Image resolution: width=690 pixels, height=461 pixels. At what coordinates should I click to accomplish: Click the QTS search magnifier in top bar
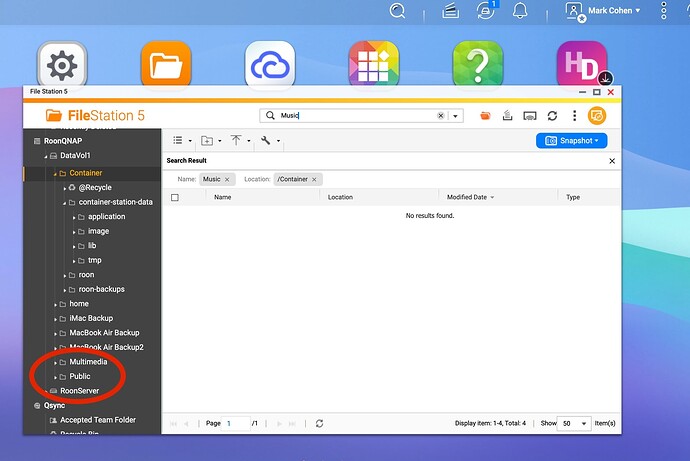click(x=397, y=10)
